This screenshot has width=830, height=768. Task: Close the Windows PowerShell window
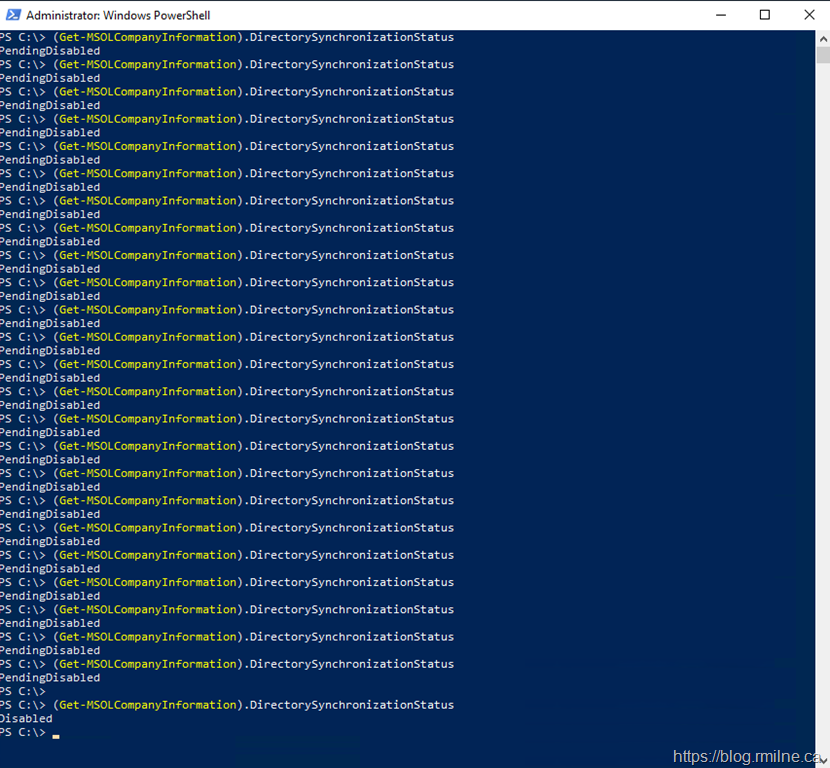[x=809, y=15]
